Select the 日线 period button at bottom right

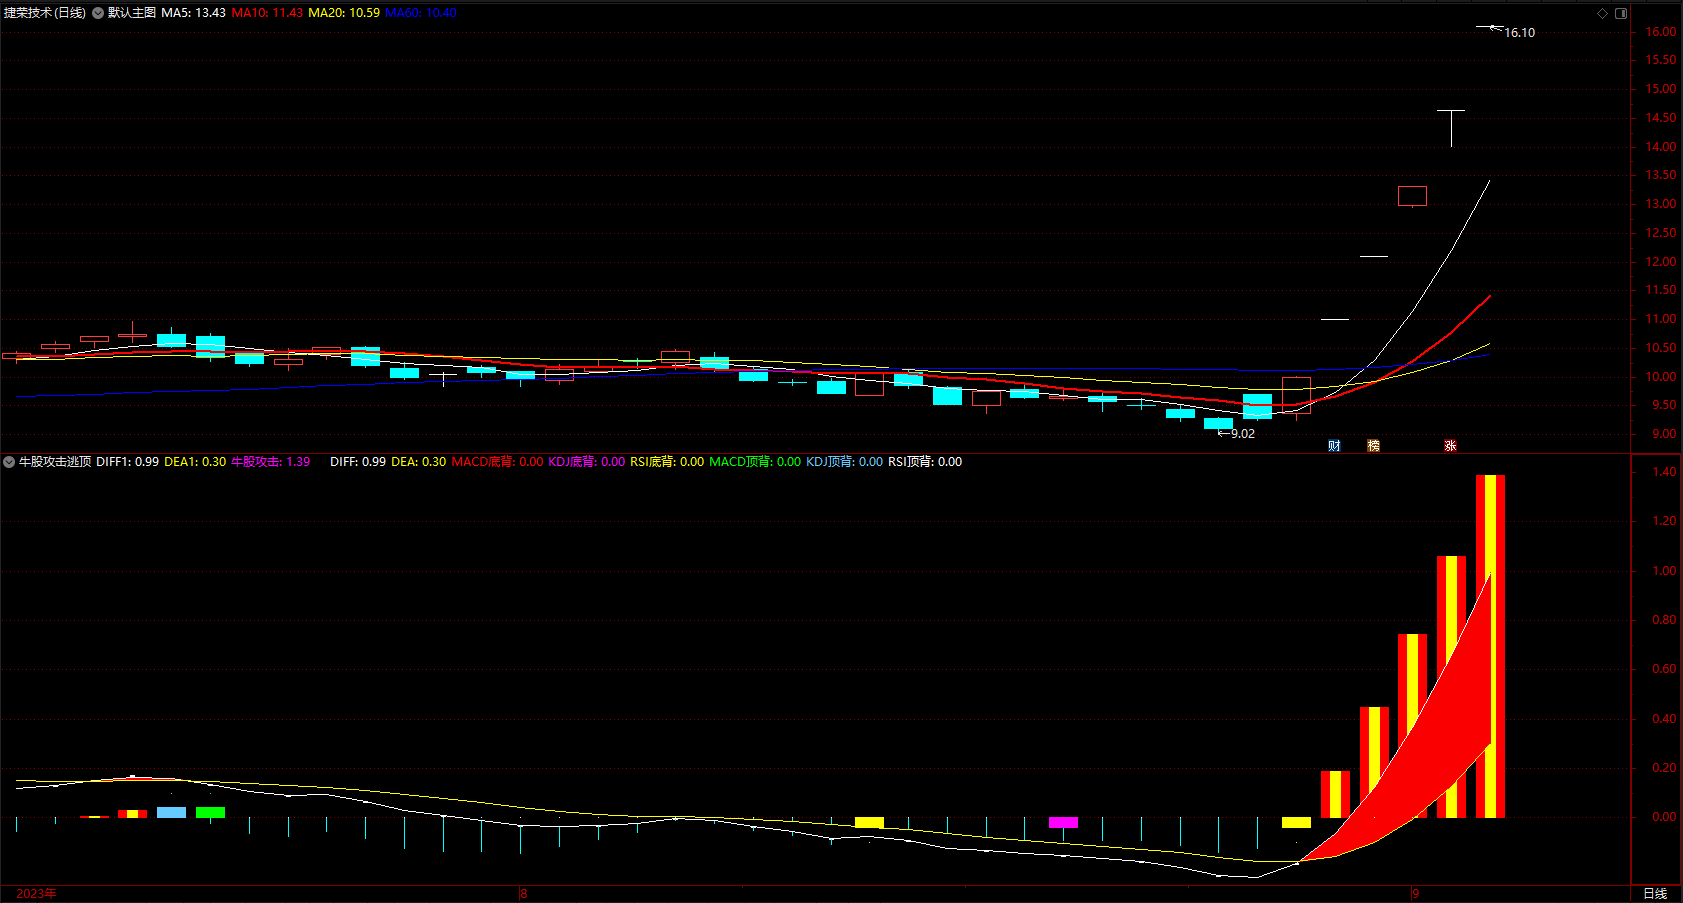pyautogui.click(x=1655, y=893)
